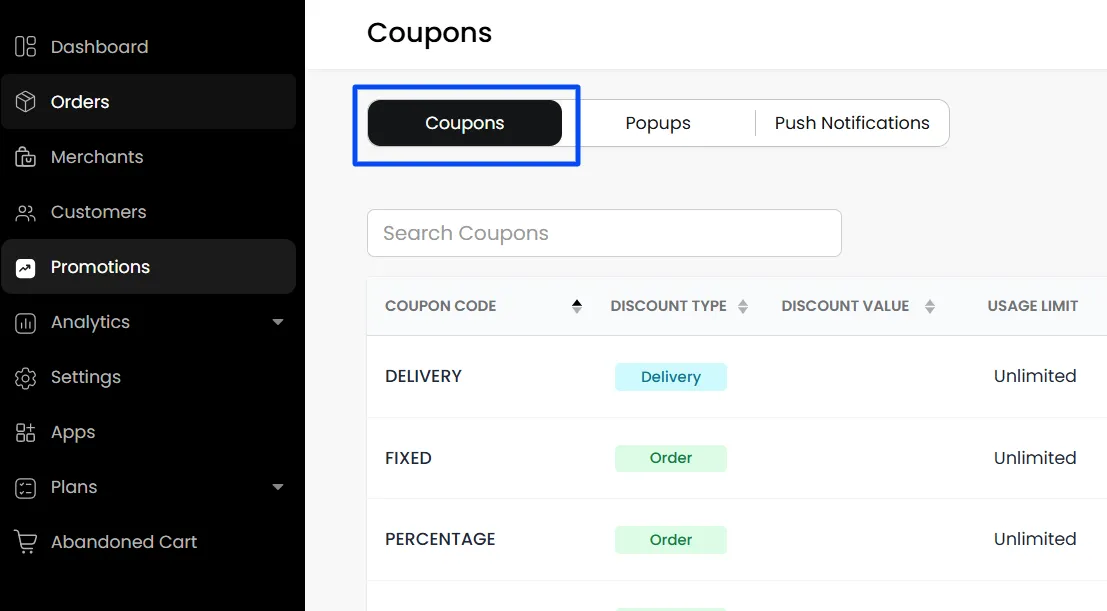
Task: Sort by Coupon Code column arrow
Action: pyautogui.click(x=577, y=306)
